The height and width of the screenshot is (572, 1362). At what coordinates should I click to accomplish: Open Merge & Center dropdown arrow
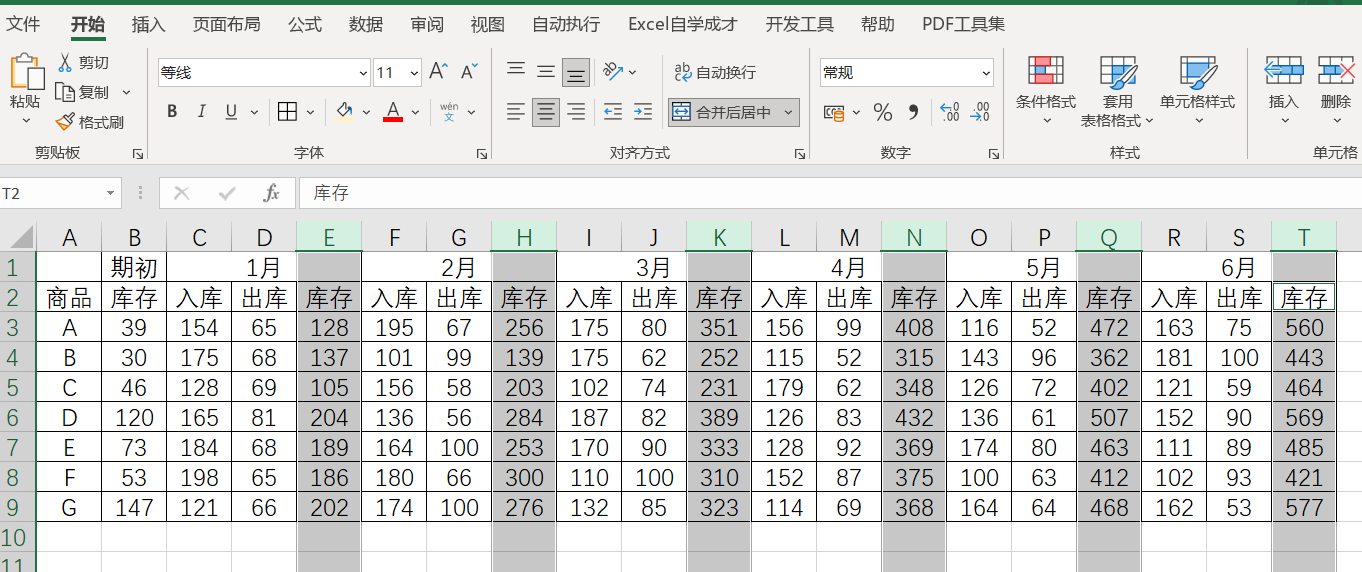pyautogui.click(x=788, y=112)
